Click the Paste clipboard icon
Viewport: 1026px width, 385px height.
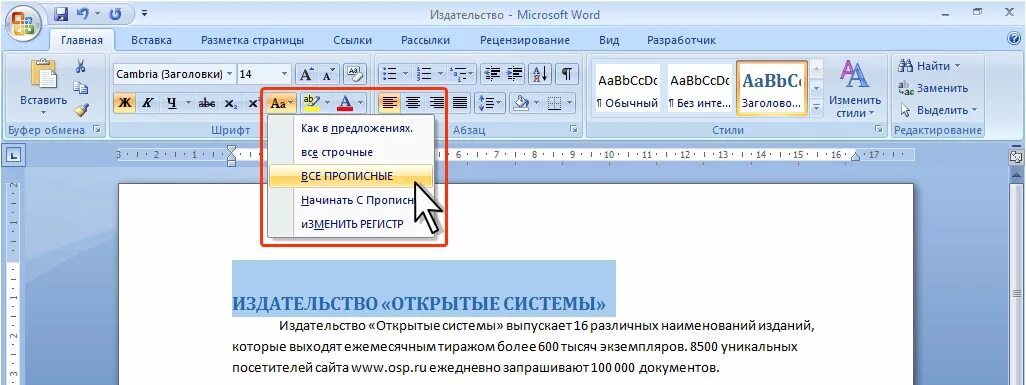43,74
